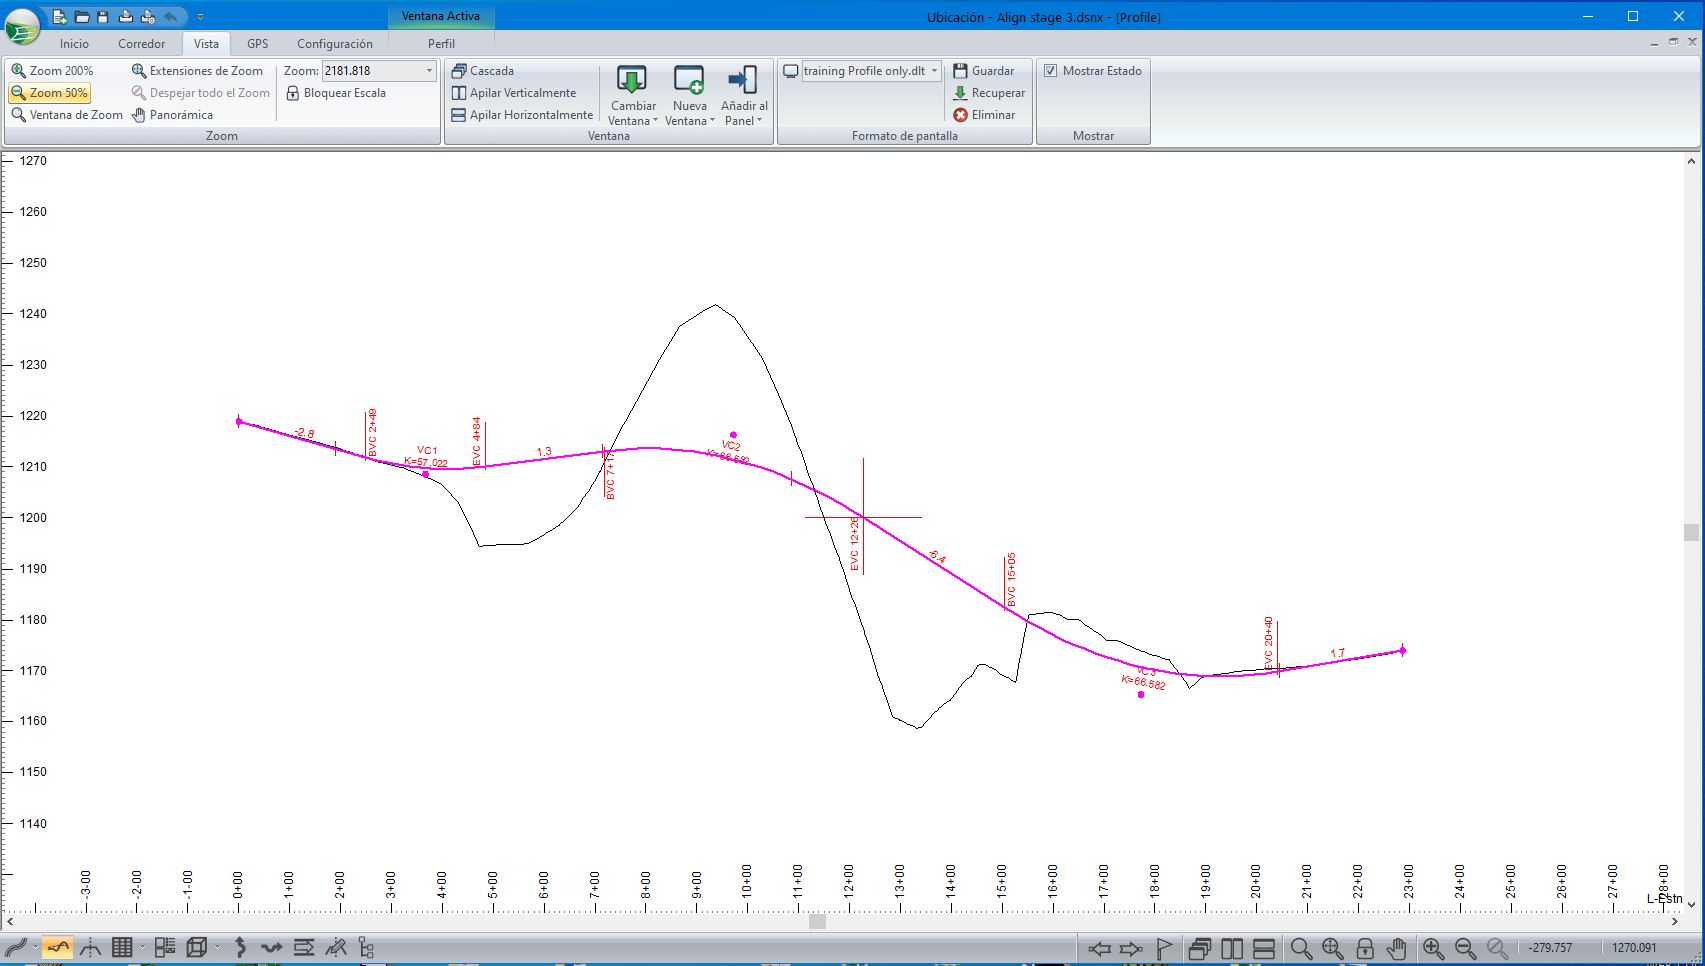The image size is (1705, 966).
Task: Toggle Bloquear Escala scale lock
Action: (335, 93)
